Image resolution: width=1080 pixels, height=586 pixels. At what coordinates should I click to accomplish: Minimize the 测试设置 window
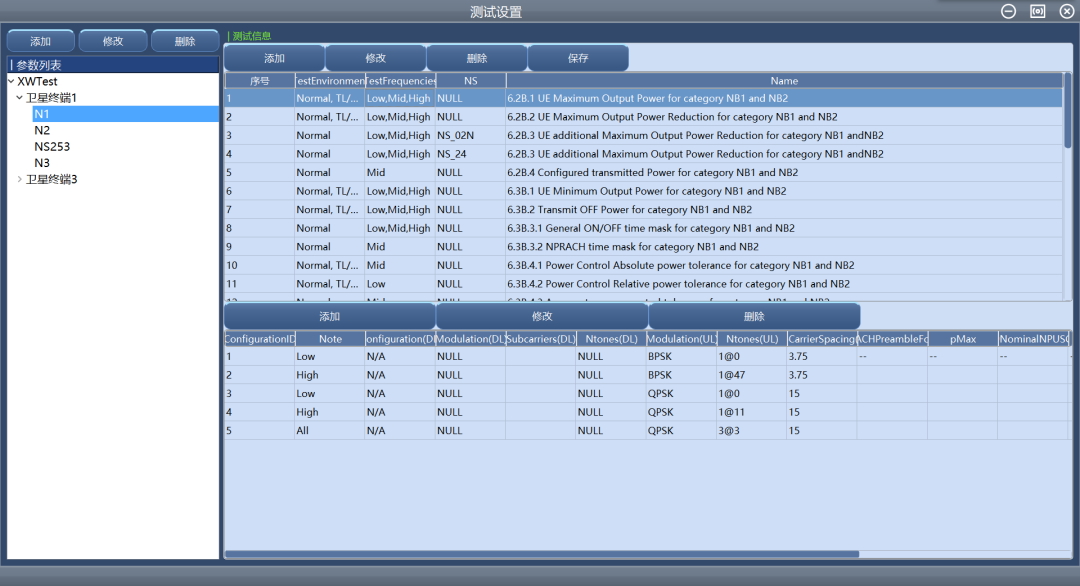click(1009, 11)
